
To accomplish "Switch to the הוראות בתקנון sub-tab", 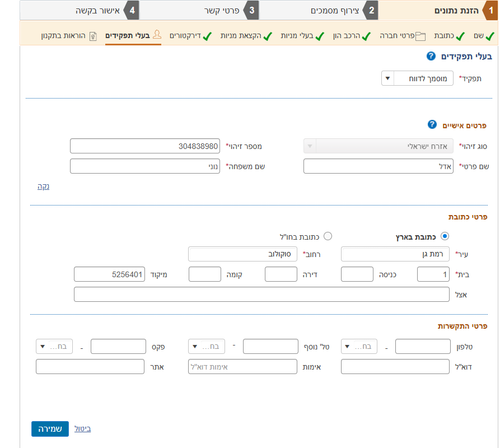I will tap(69, 36).
